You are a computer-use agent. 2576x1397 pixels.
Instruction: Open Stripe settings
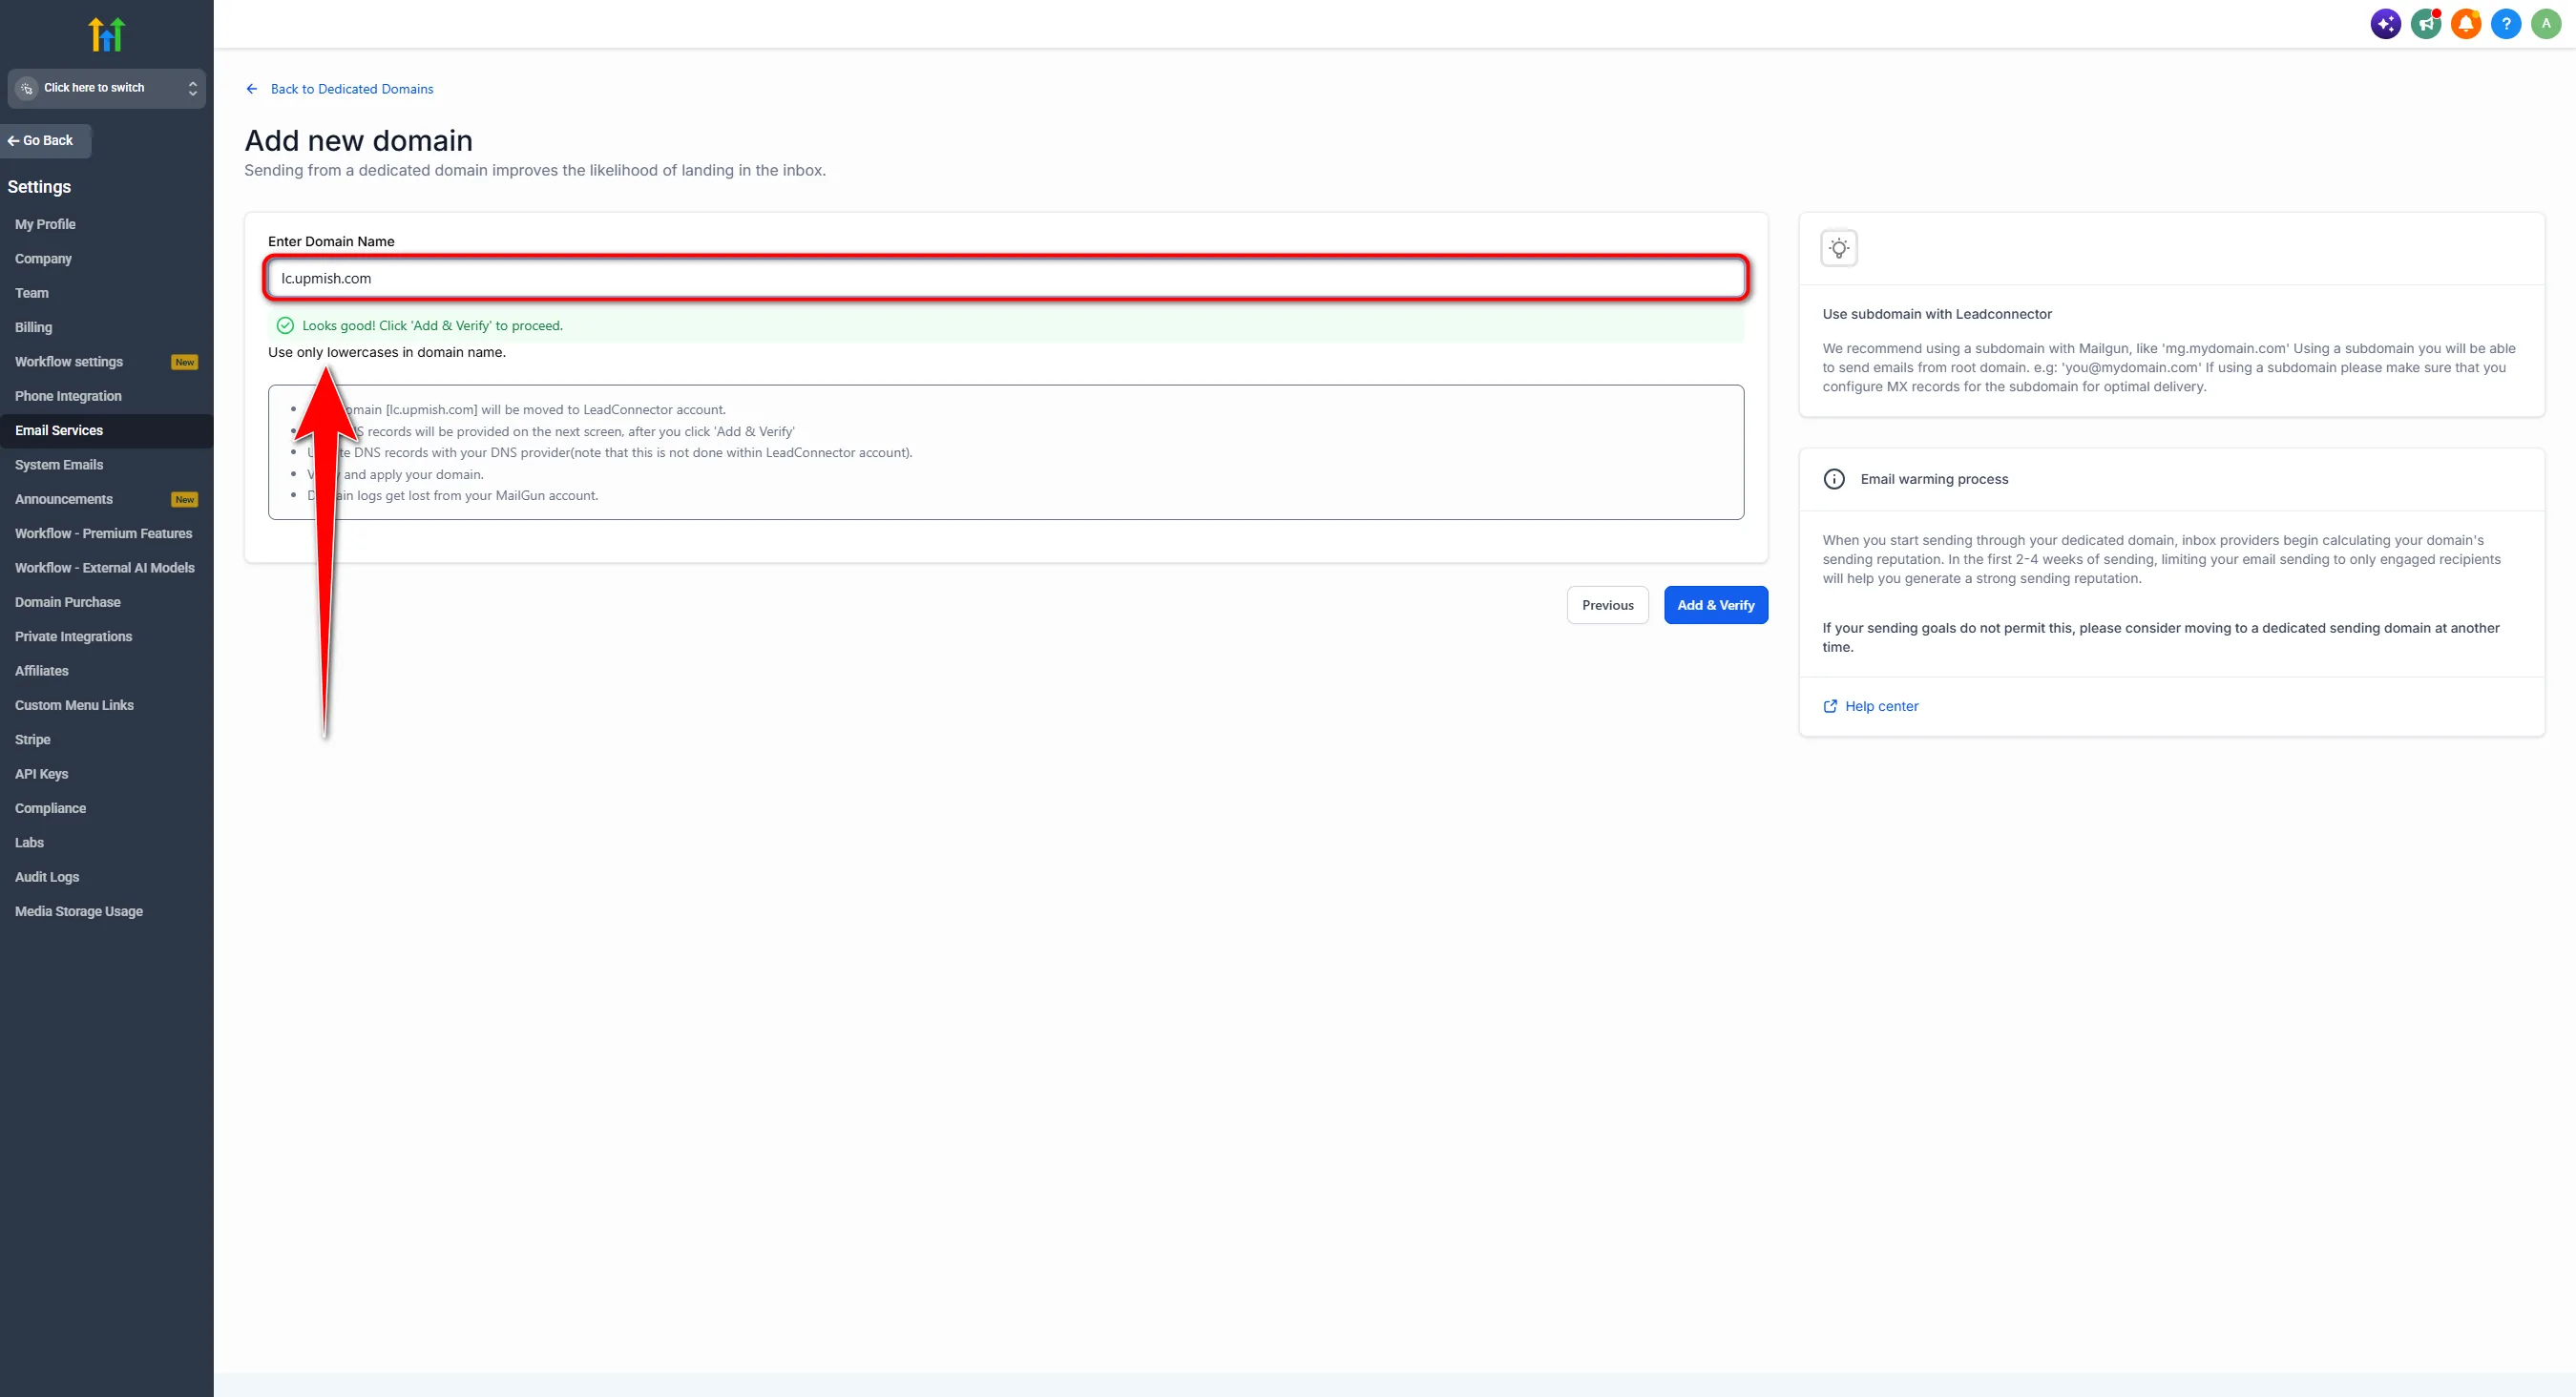[33, 739]
